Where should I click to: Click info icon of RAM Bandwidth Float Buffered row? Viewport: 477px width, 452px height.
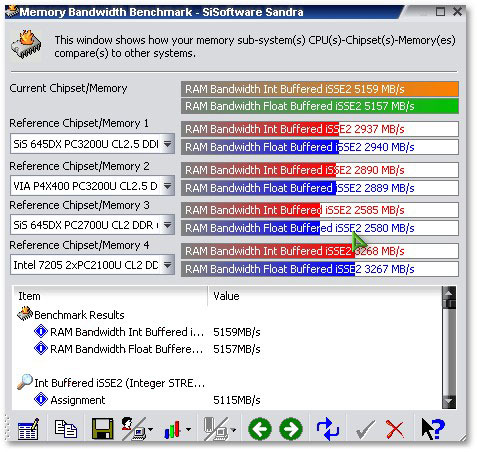pyautogui.click(x=41, y=349)
